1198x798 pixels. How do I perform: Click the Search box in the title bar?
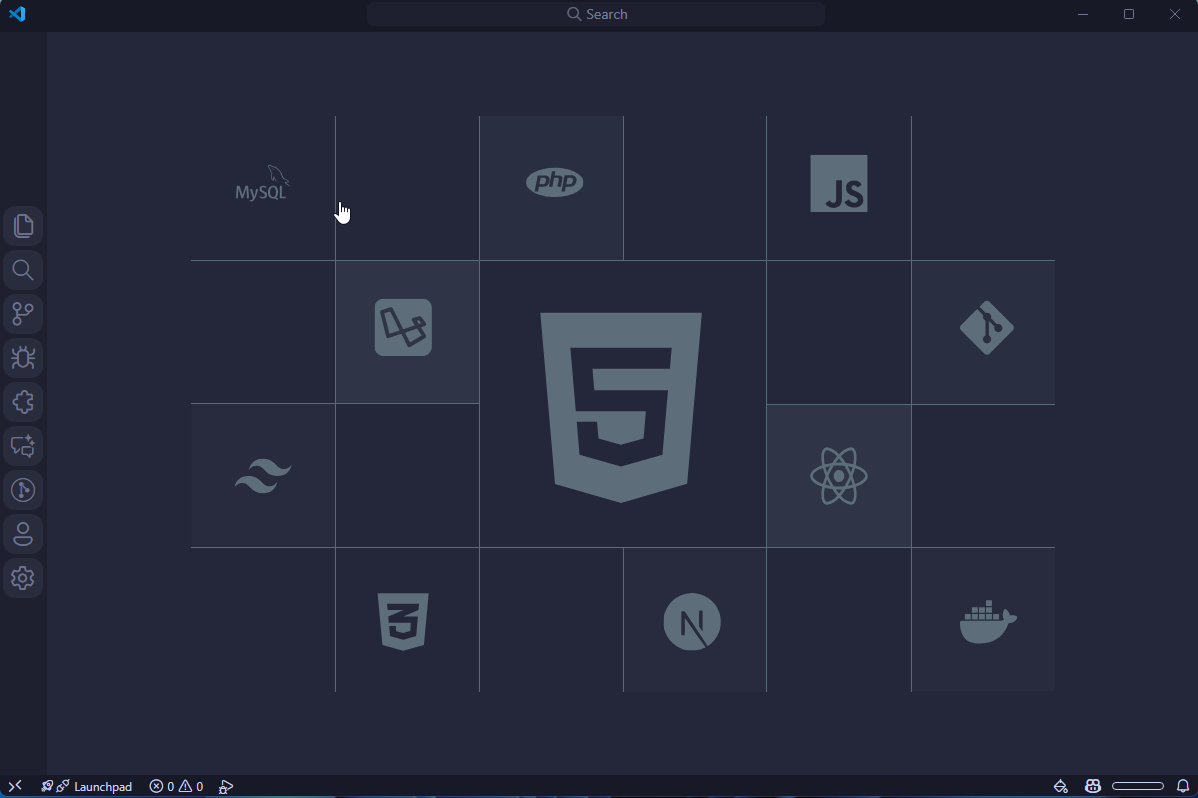[596, 14]
